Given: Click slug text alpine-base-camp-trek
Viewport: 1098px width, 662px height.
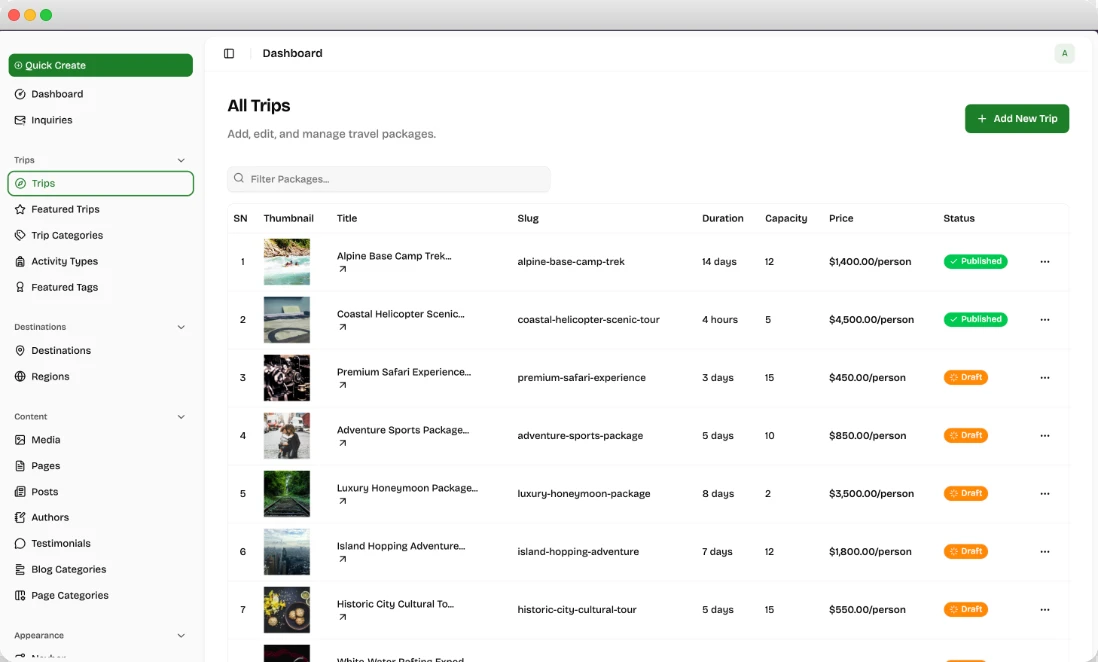Looking at the screenshot, I should [571, 262].
